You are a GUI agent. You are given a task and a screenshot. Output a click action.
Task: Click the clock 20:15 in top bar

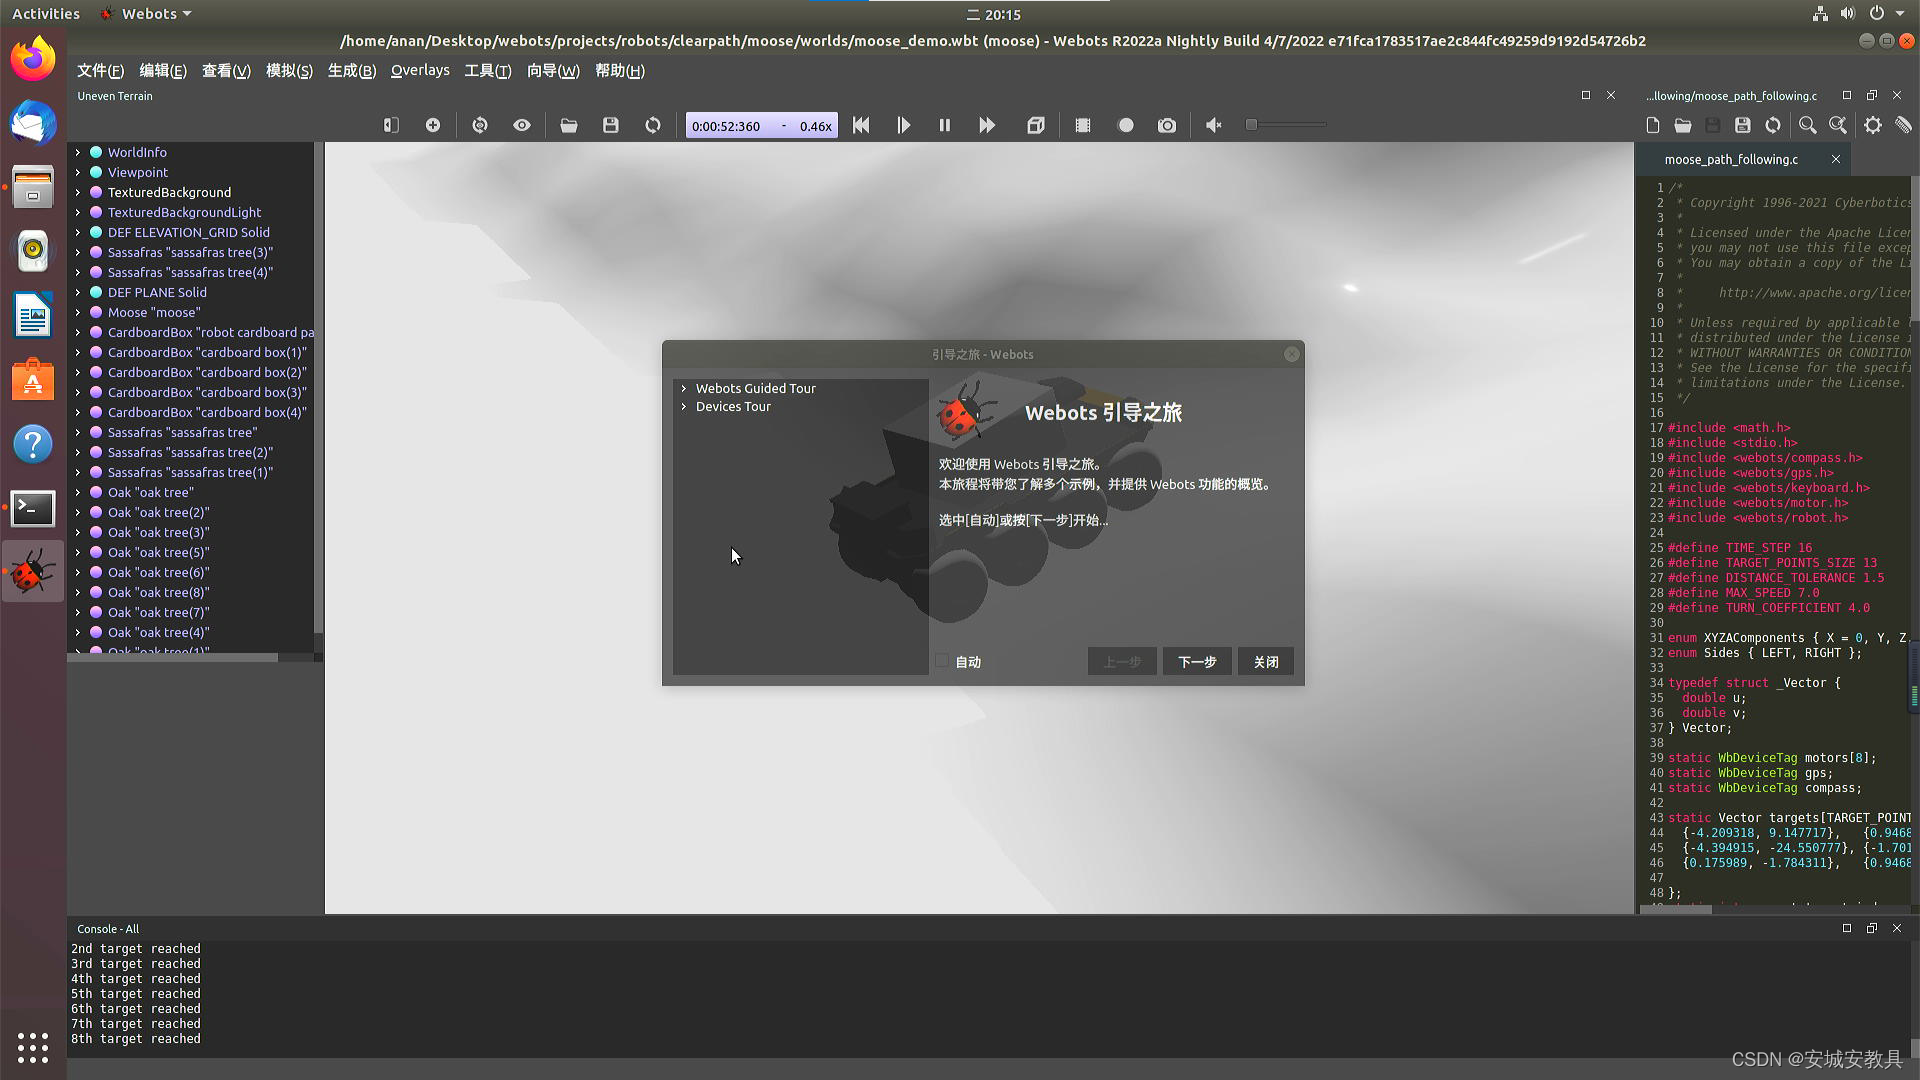click(x=994, y=14)
